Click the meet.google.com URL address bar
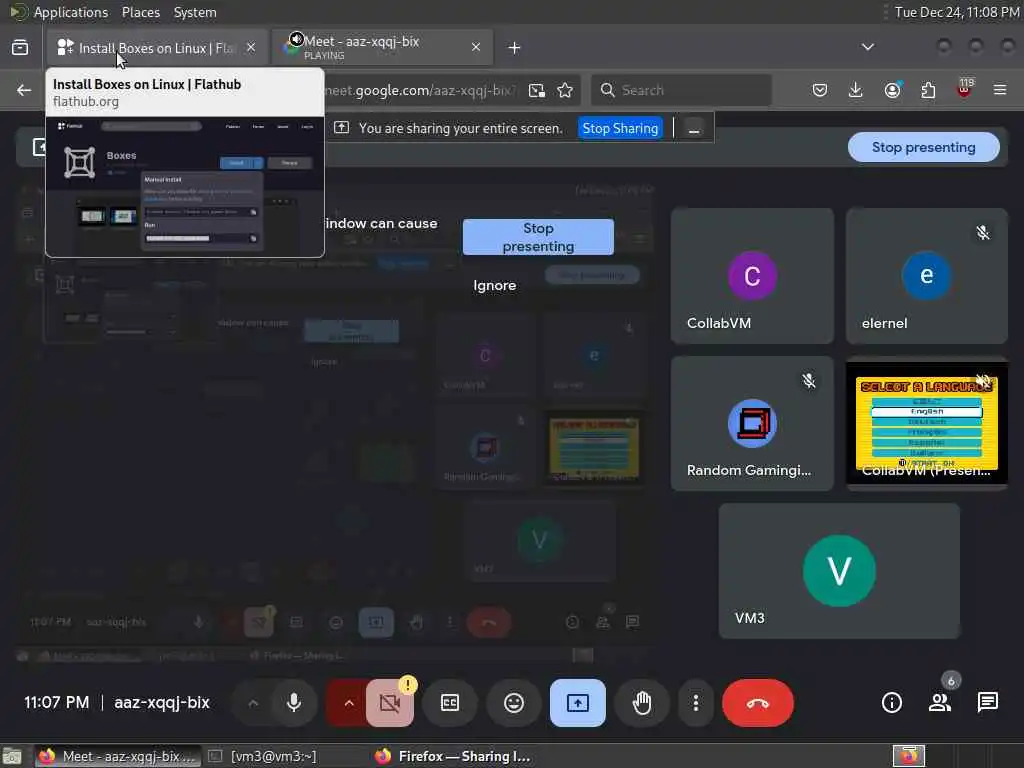The width and height of the screenshot is (1024, 768). [x=421, y=90]
